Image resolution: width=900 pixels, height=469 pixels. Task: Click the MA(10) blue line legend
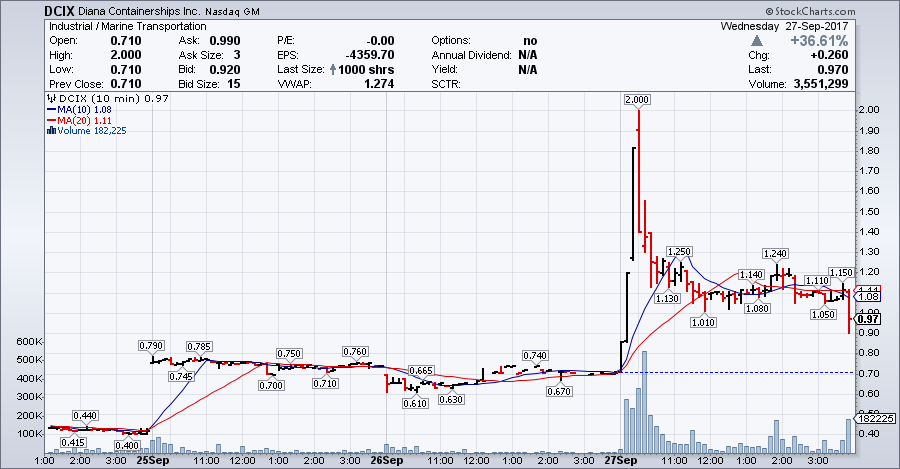coord(79,109)
